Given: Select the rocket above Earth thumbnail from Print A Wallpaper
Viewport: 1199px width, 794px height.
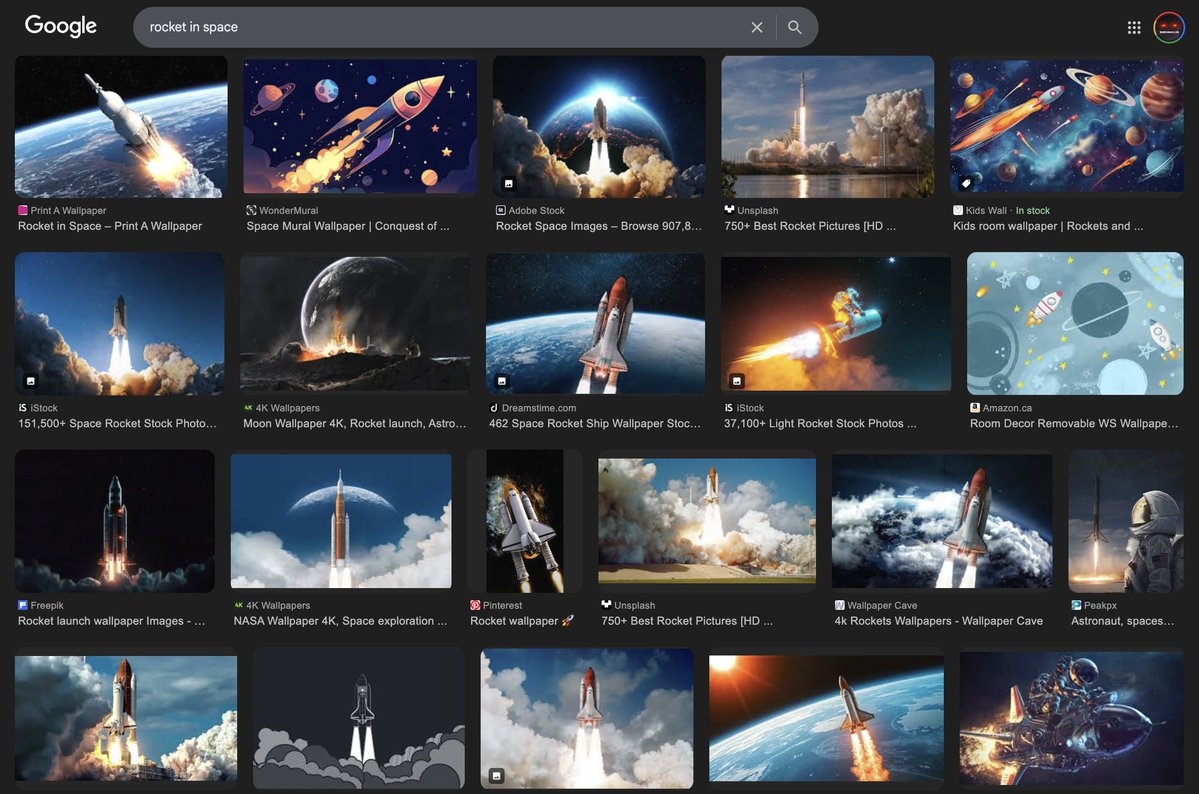Looking at the screenshot, I should click(121, 127).
